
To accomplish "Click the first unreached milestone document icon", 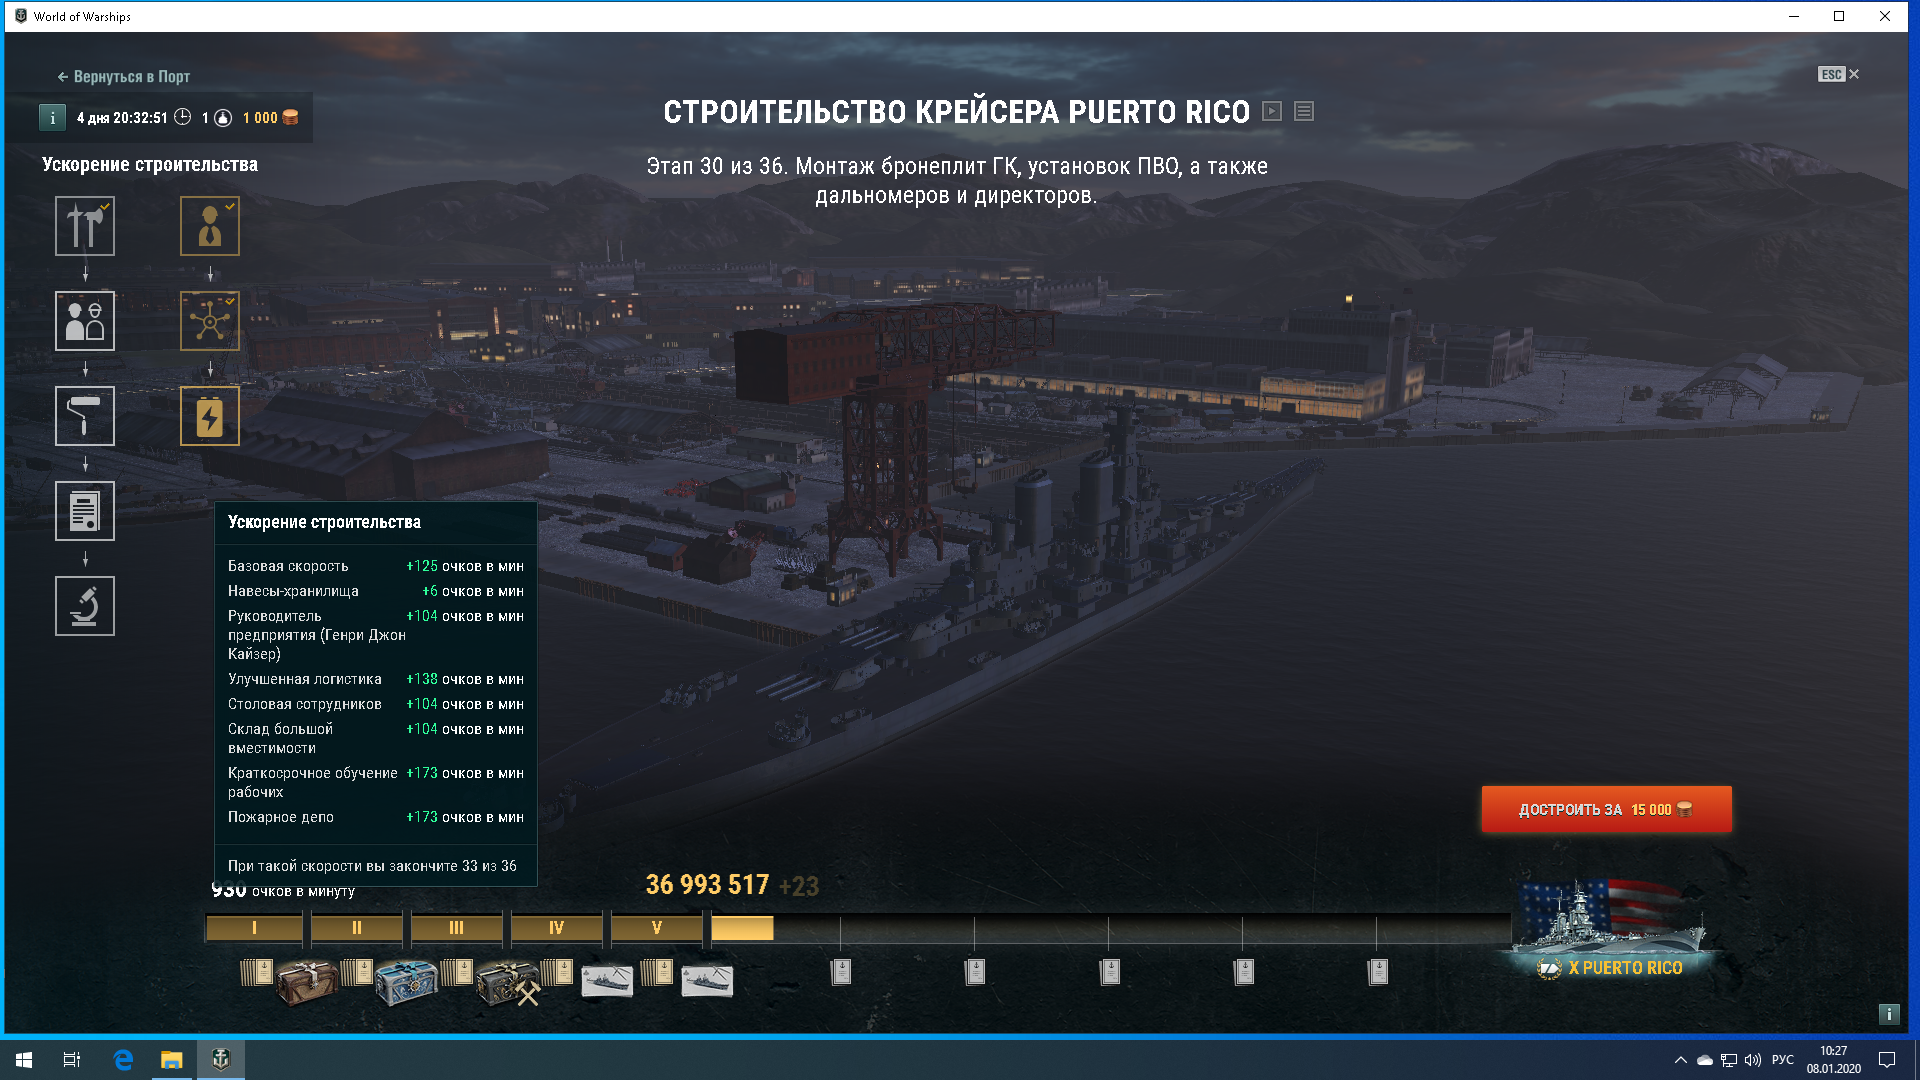I will [x=841, y=971].
